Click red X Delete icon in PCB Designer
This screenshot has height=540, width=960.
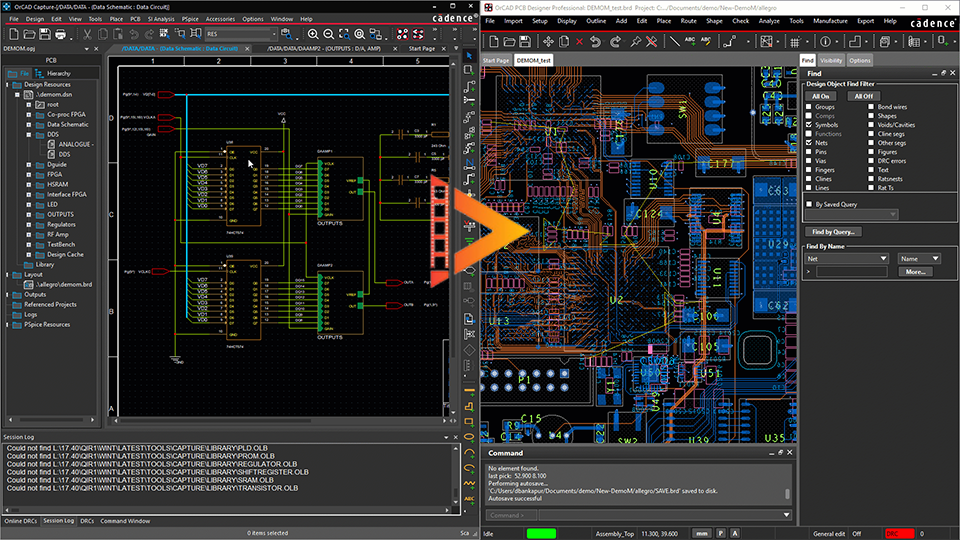pyautogui.click(x=579, y=42)
